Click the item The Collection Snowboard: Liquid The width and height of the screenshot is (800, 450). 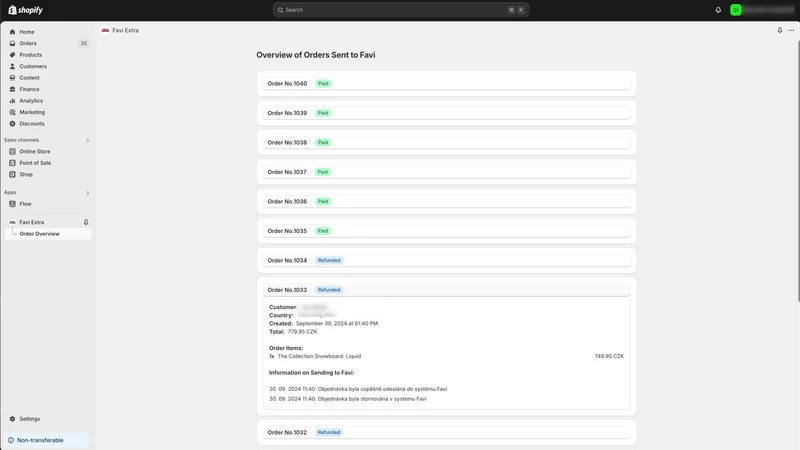pyautogui.click(x=319, y=356)
